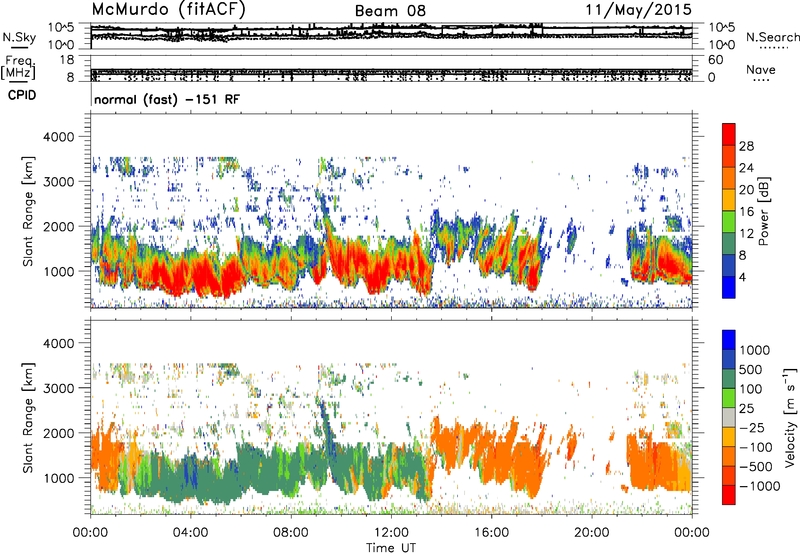Click the velocity panel 'Slant Range [km]' label
Screen dimensions: 800x554
point(28,417)
